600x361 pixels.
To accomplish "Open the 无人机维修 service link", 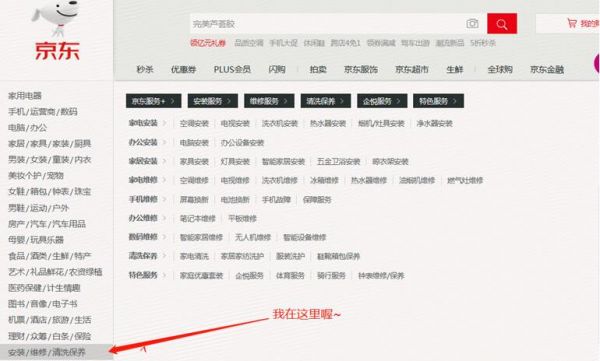I will (x=253, y=237).
